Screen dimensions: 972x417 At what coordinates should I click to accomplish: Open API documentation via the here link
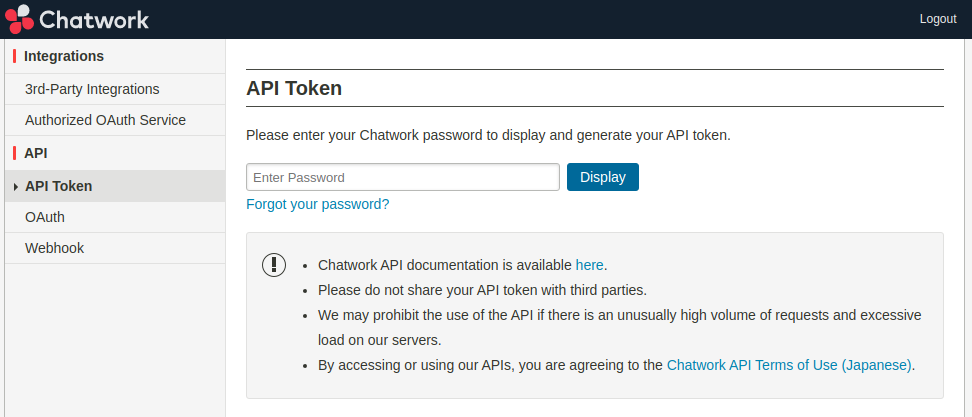point(589,265)
